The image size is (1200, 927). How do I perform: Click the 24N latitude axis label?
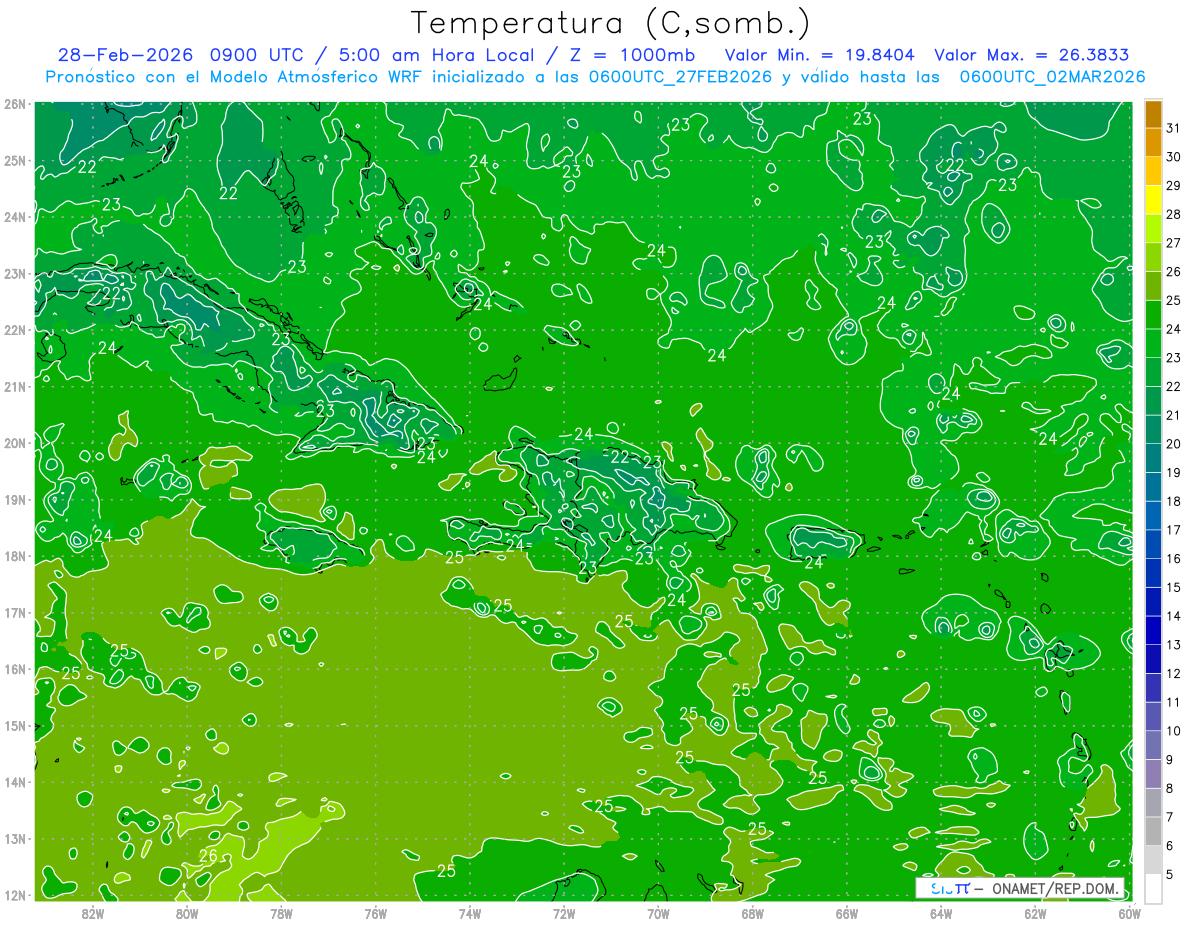pyautogui.click(x=15, y=217)
